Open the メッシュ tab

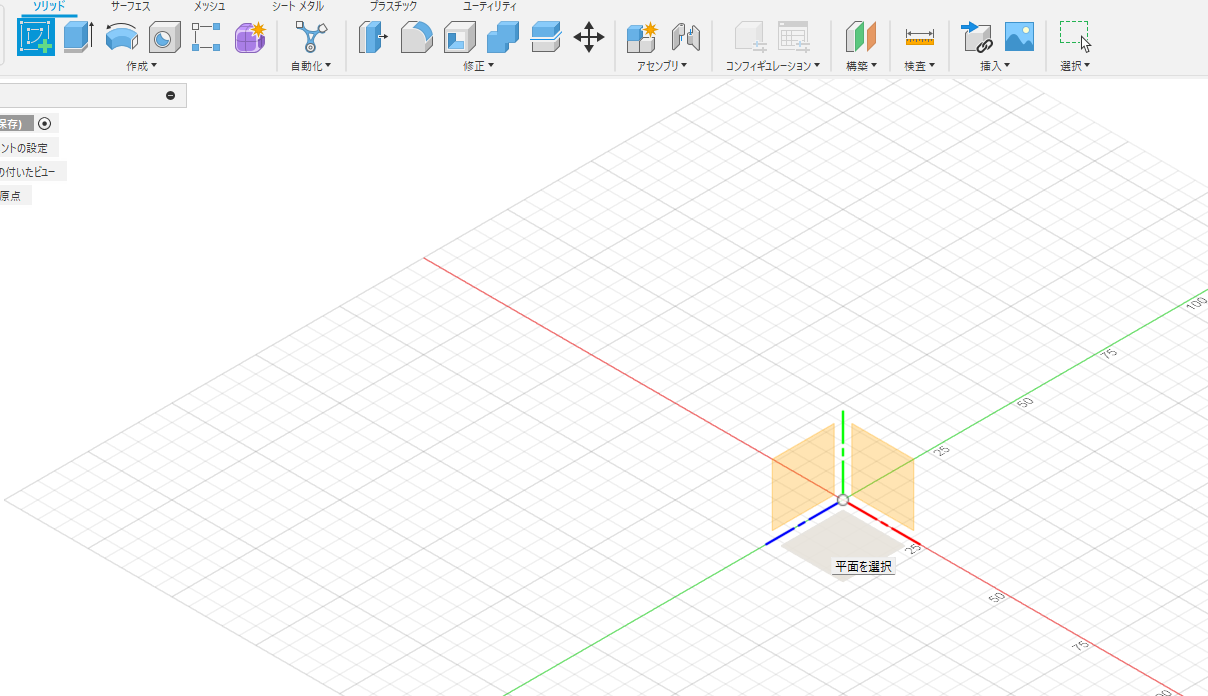coord(209,7)
